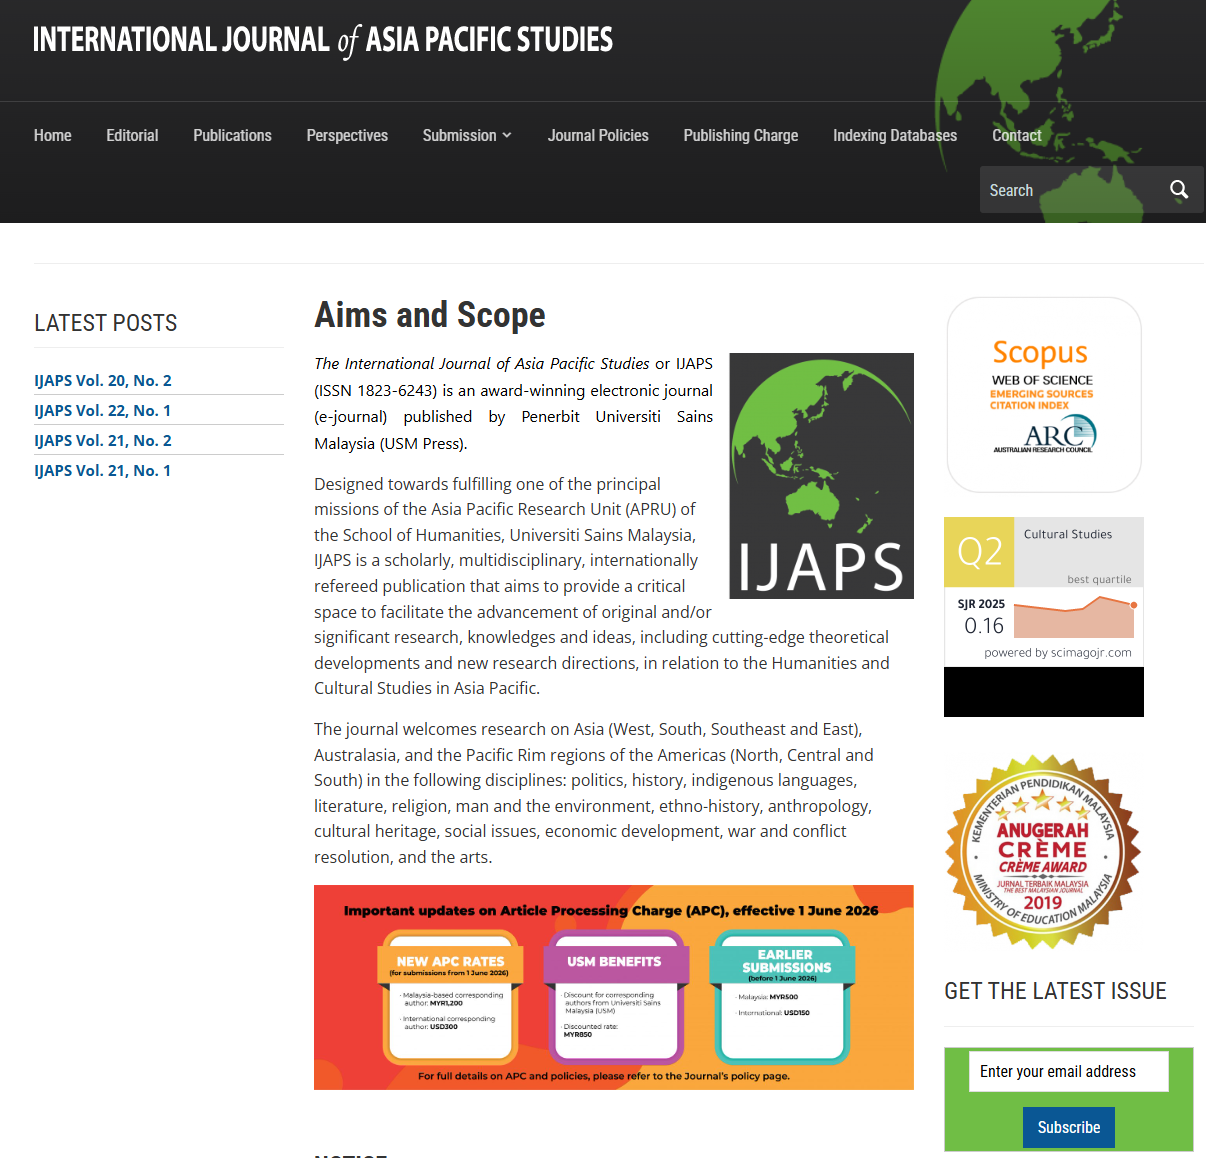Open the Scimago Q2 quartile widget

1044,591
